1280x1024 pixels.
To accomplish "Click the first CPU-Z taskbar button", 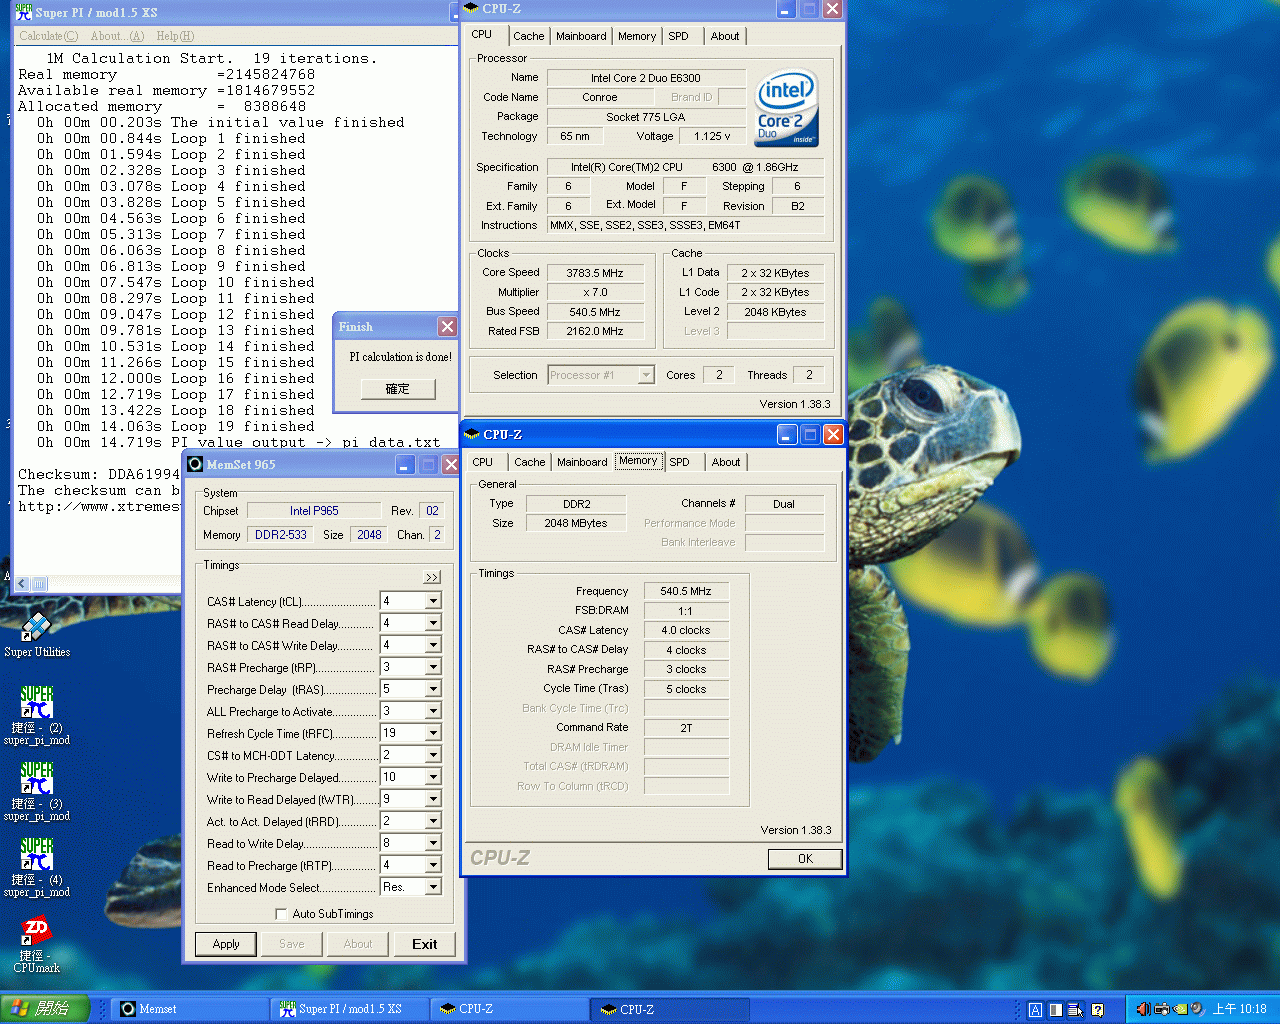I will click(510, 1009).
